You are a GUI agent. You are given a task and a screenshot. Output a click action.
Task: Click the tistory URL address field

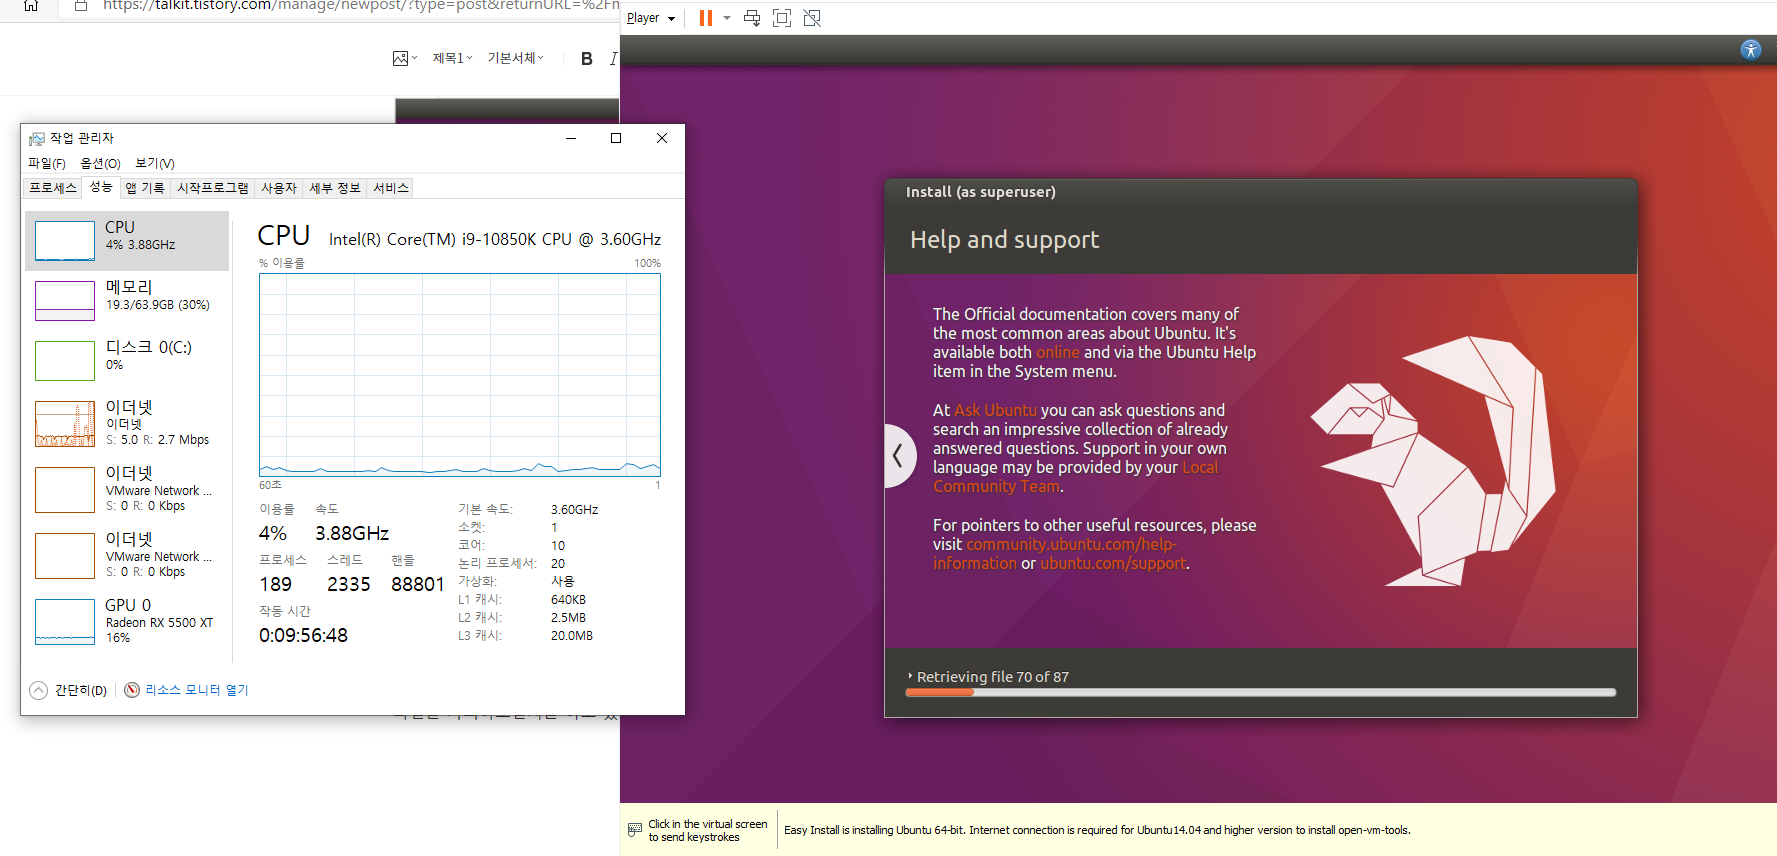click(360, 6)
